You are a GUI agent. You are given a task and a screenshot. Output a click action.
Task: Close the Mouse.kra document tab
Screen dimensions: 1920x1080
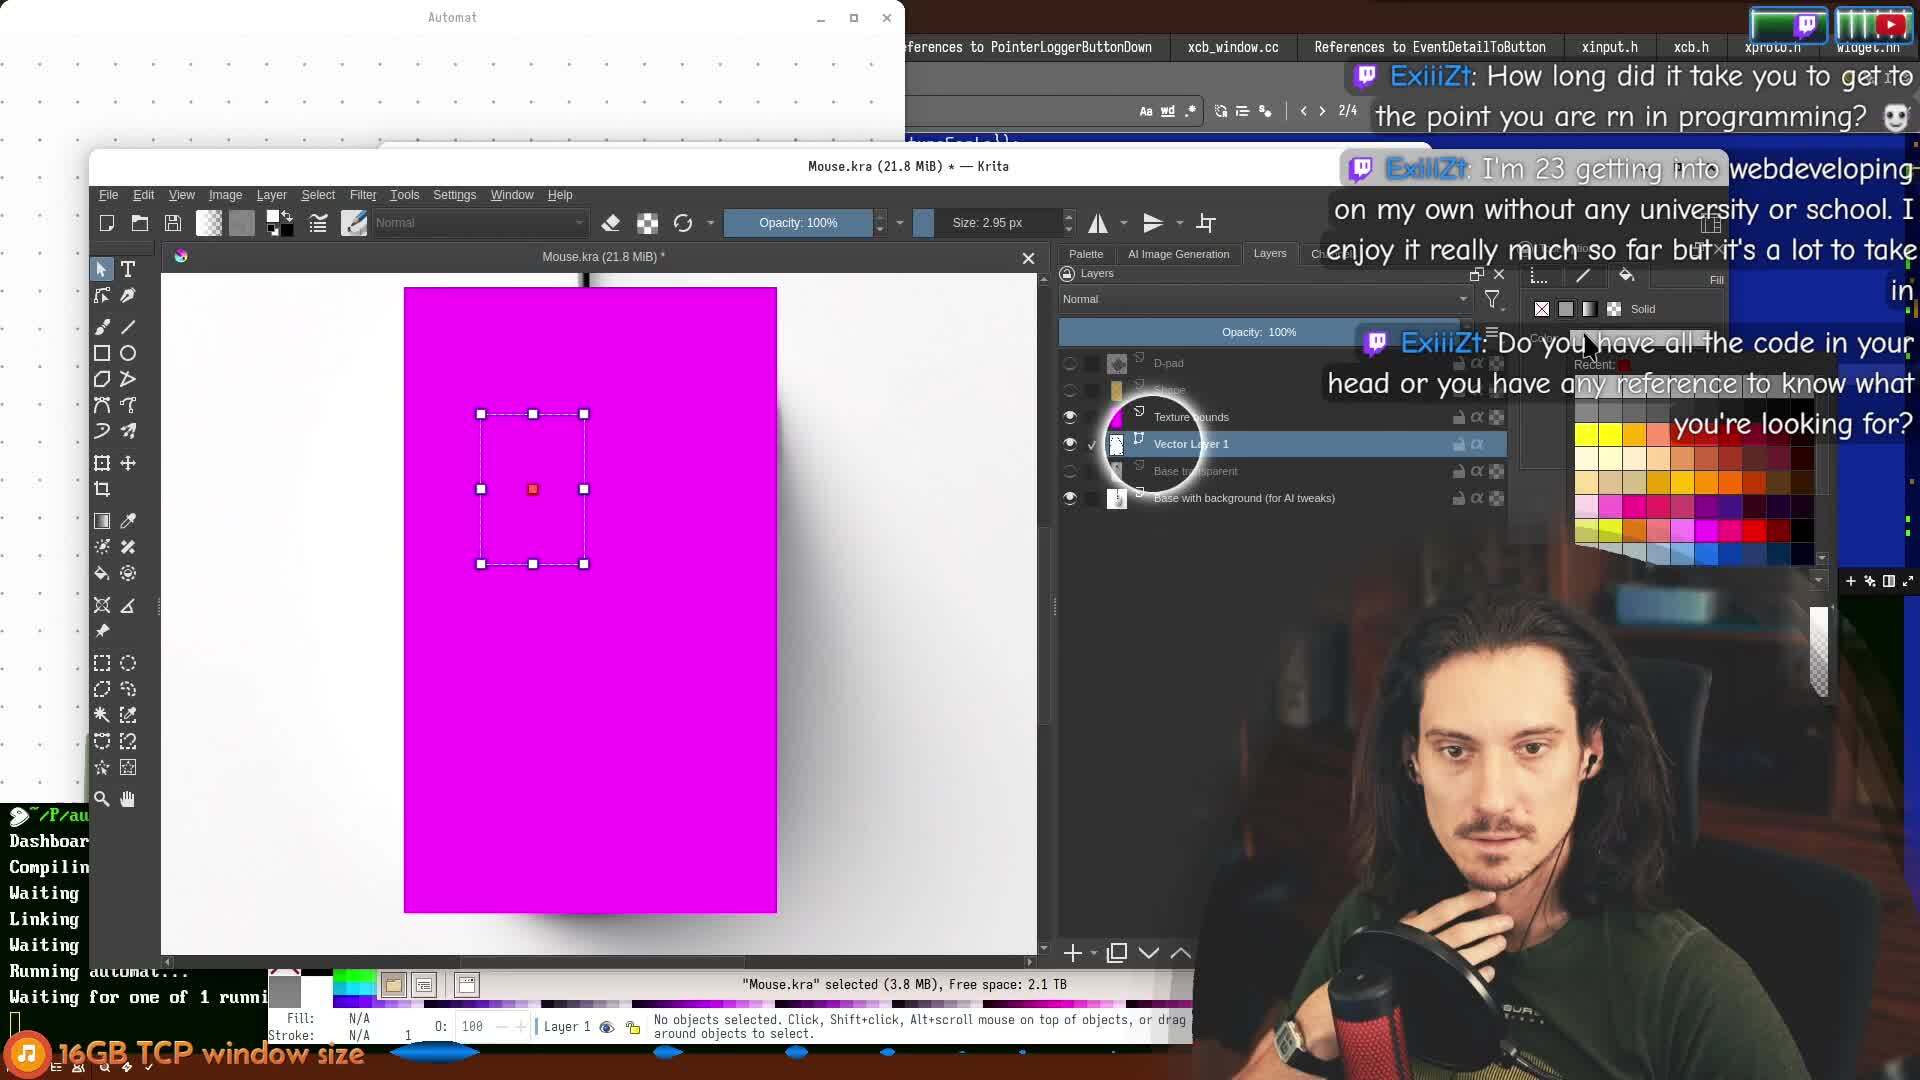(1028, 258)
